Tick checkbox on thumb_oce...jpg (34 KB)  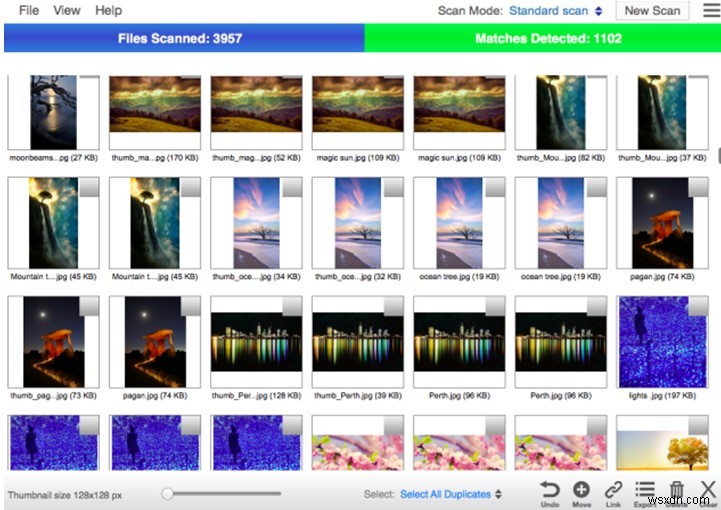pos(292,187)
